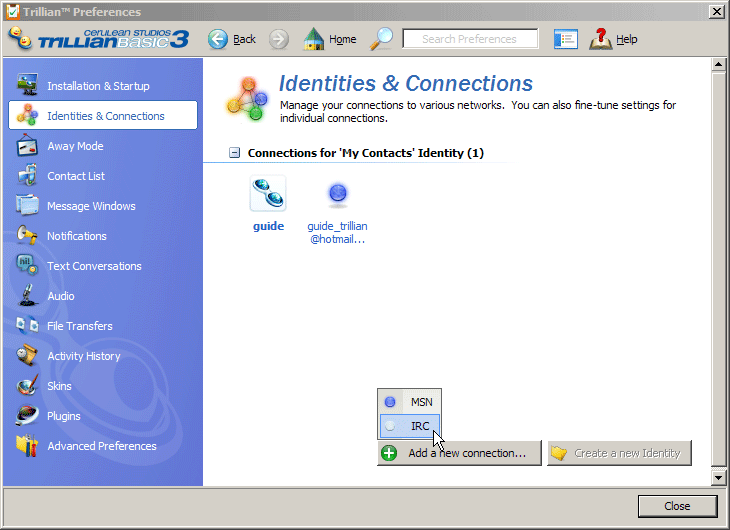The height and width of the screenshot is (530, 730).
Task: Click the Installation & Startup monitor icon
Action: [x=27, y=85]
